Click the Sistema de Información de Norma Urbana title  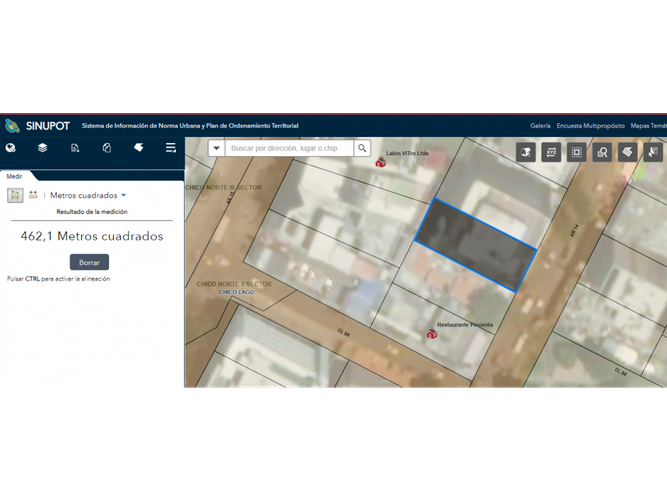(x=190, y=126)
